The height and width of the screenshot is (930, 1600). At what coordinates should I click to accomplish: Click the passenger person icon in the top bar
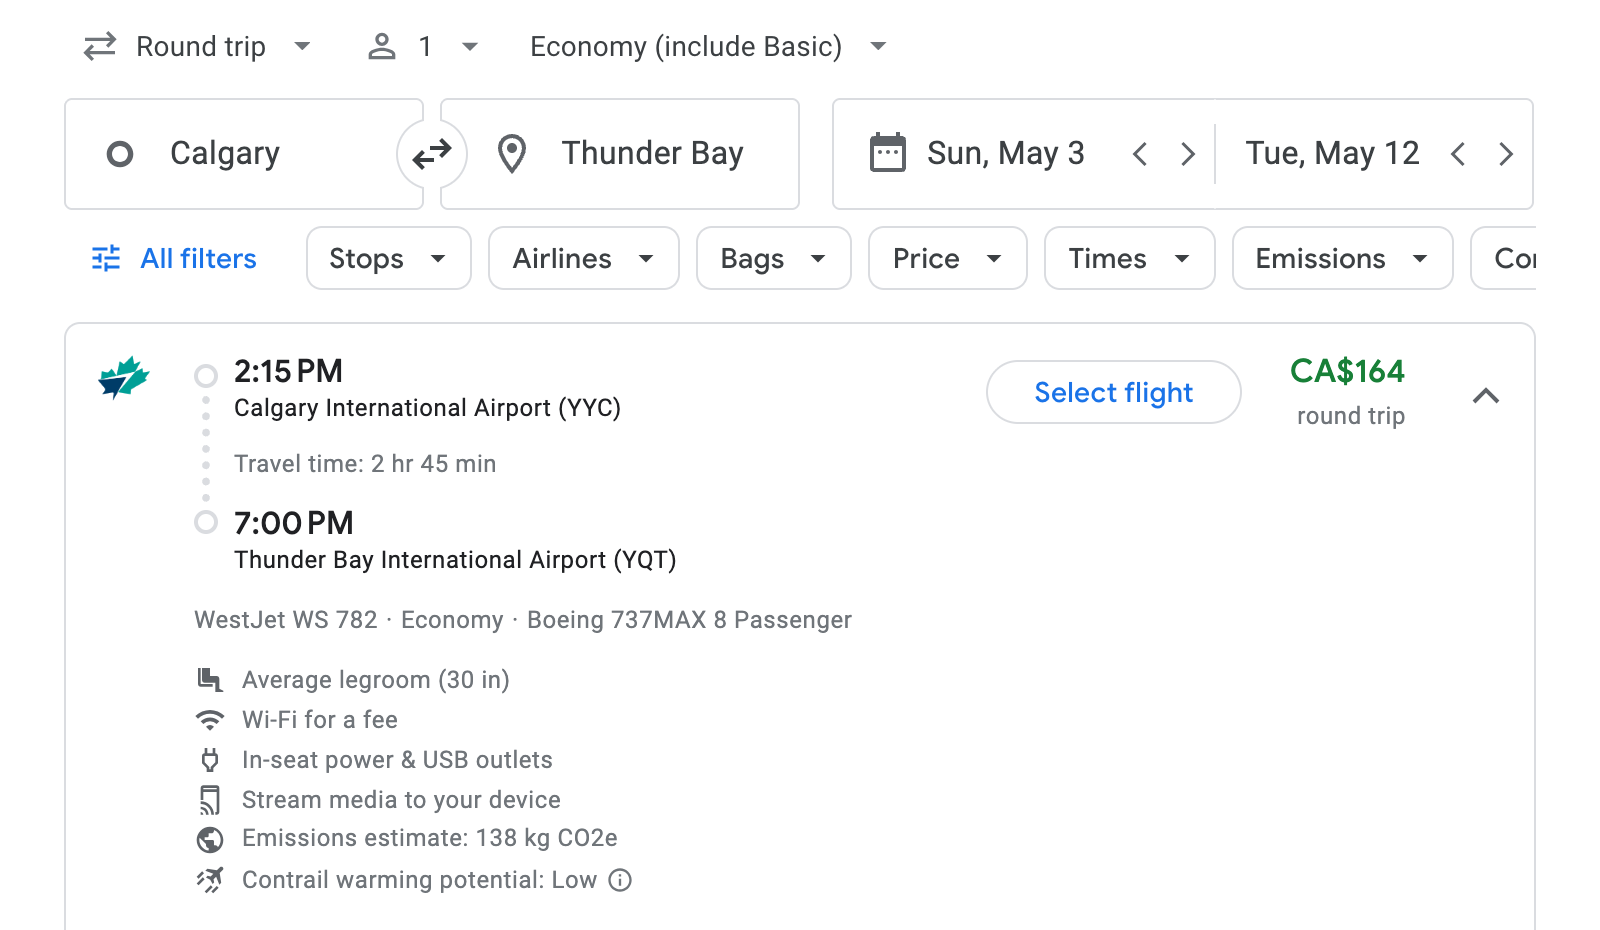381,46
